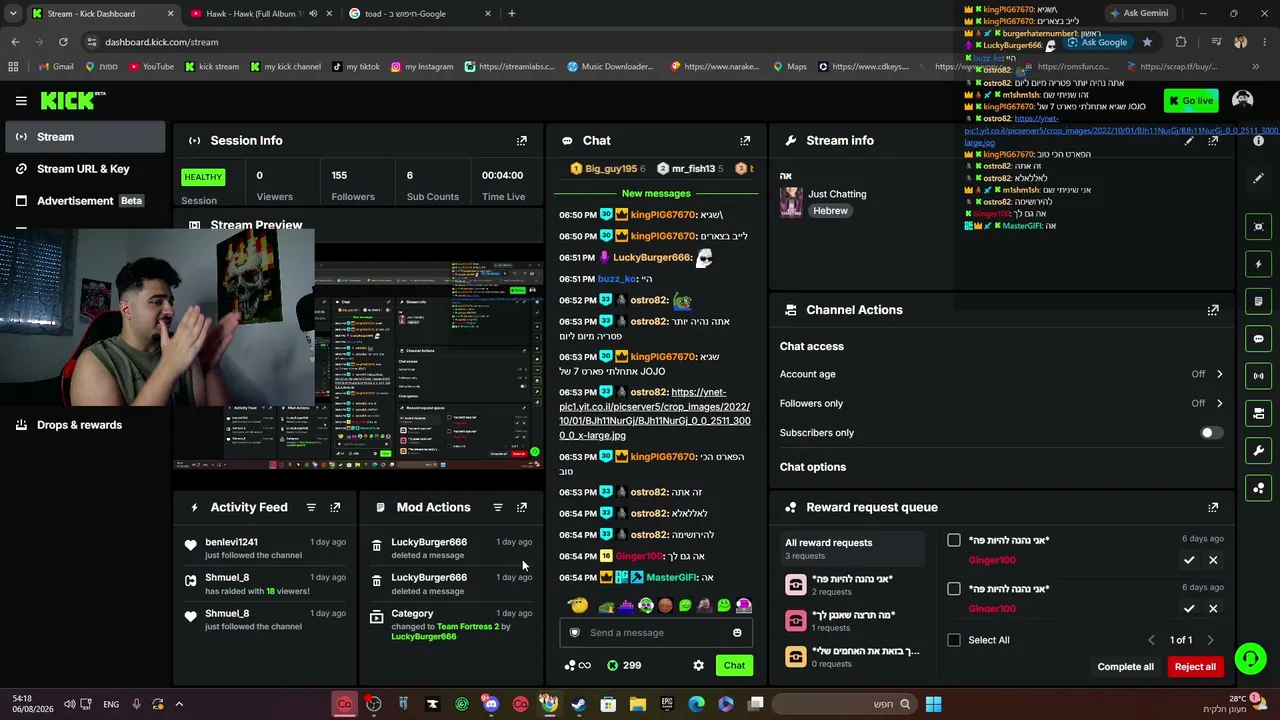The image size is (1280, 720).
Task: Open the Activity Feed filter
Action: [311, 508]
